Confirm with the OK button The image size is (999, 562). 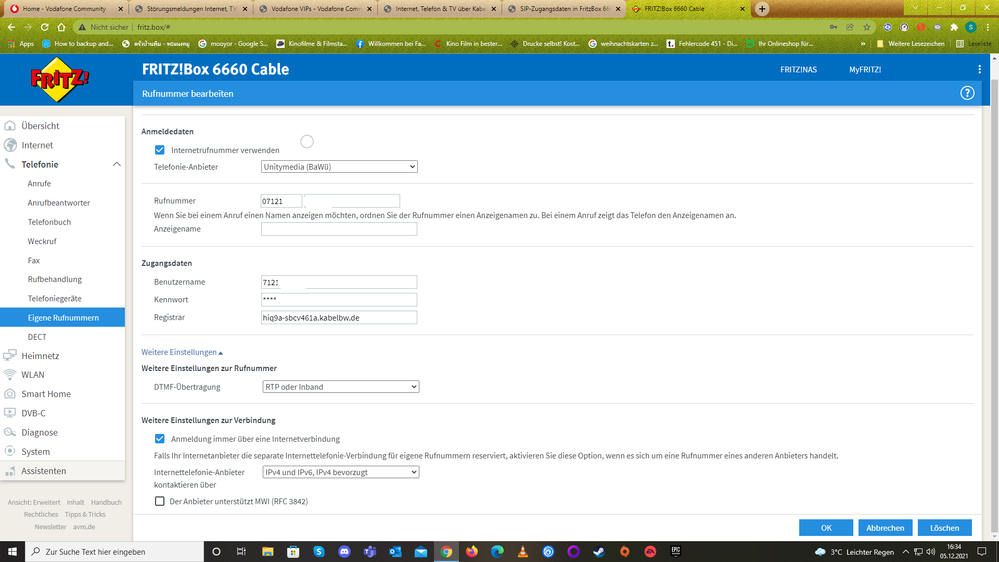(x=826, y=528)
